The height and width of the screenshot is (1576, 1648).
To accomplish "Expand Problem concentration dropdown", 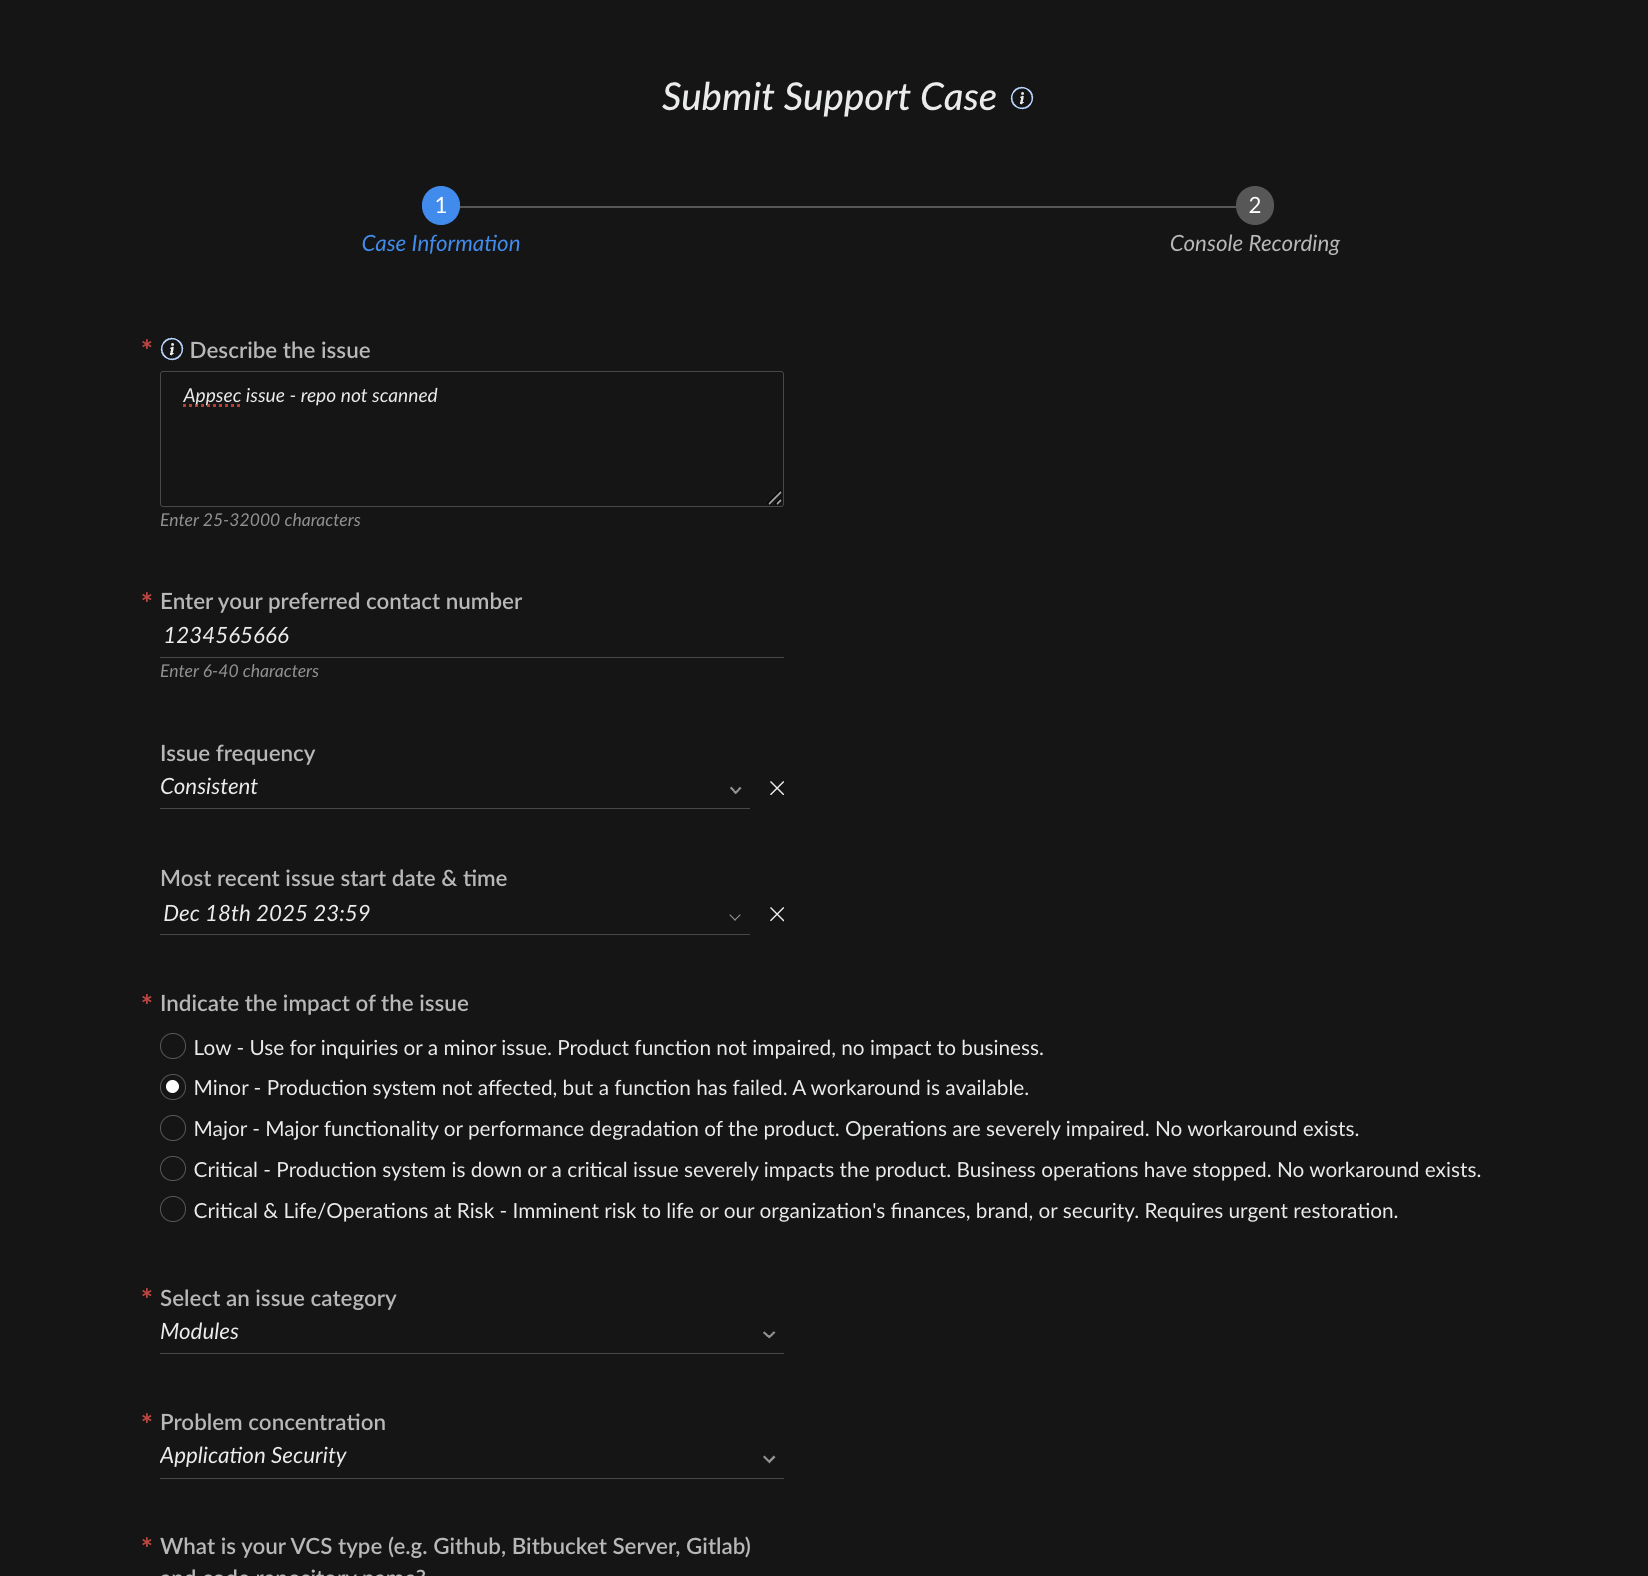I will point(769,1458).
